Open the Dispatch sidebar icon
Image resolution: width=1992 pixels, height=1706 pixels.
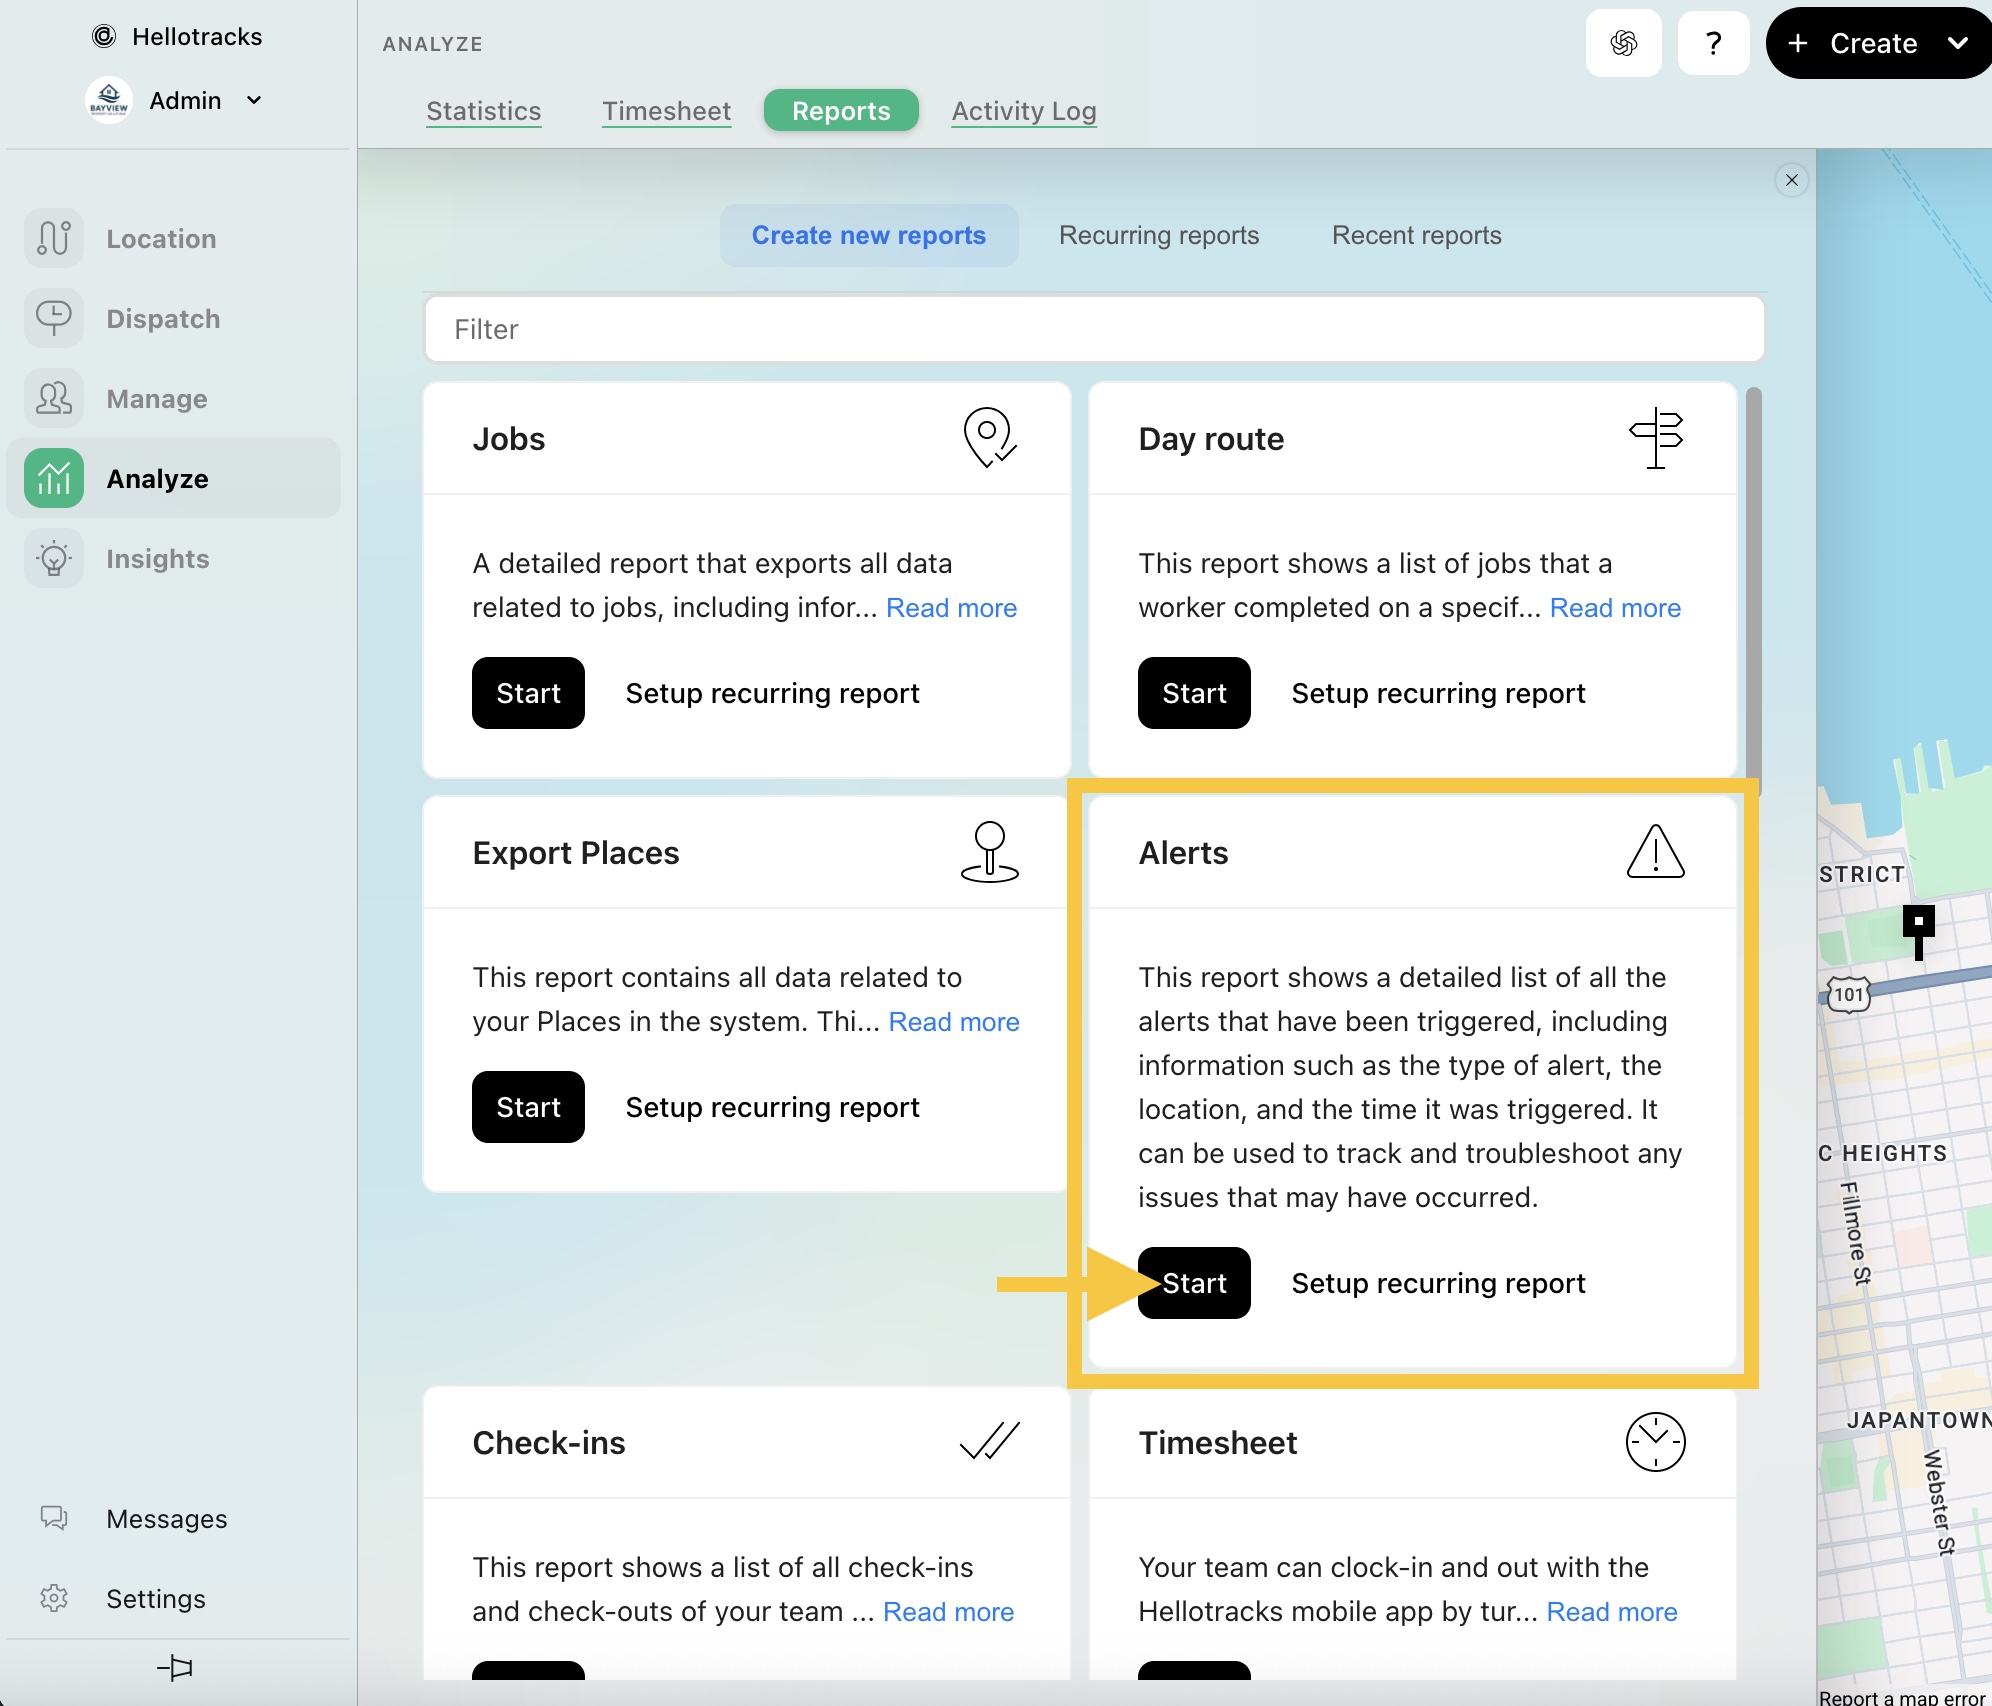tap(54, 318)
